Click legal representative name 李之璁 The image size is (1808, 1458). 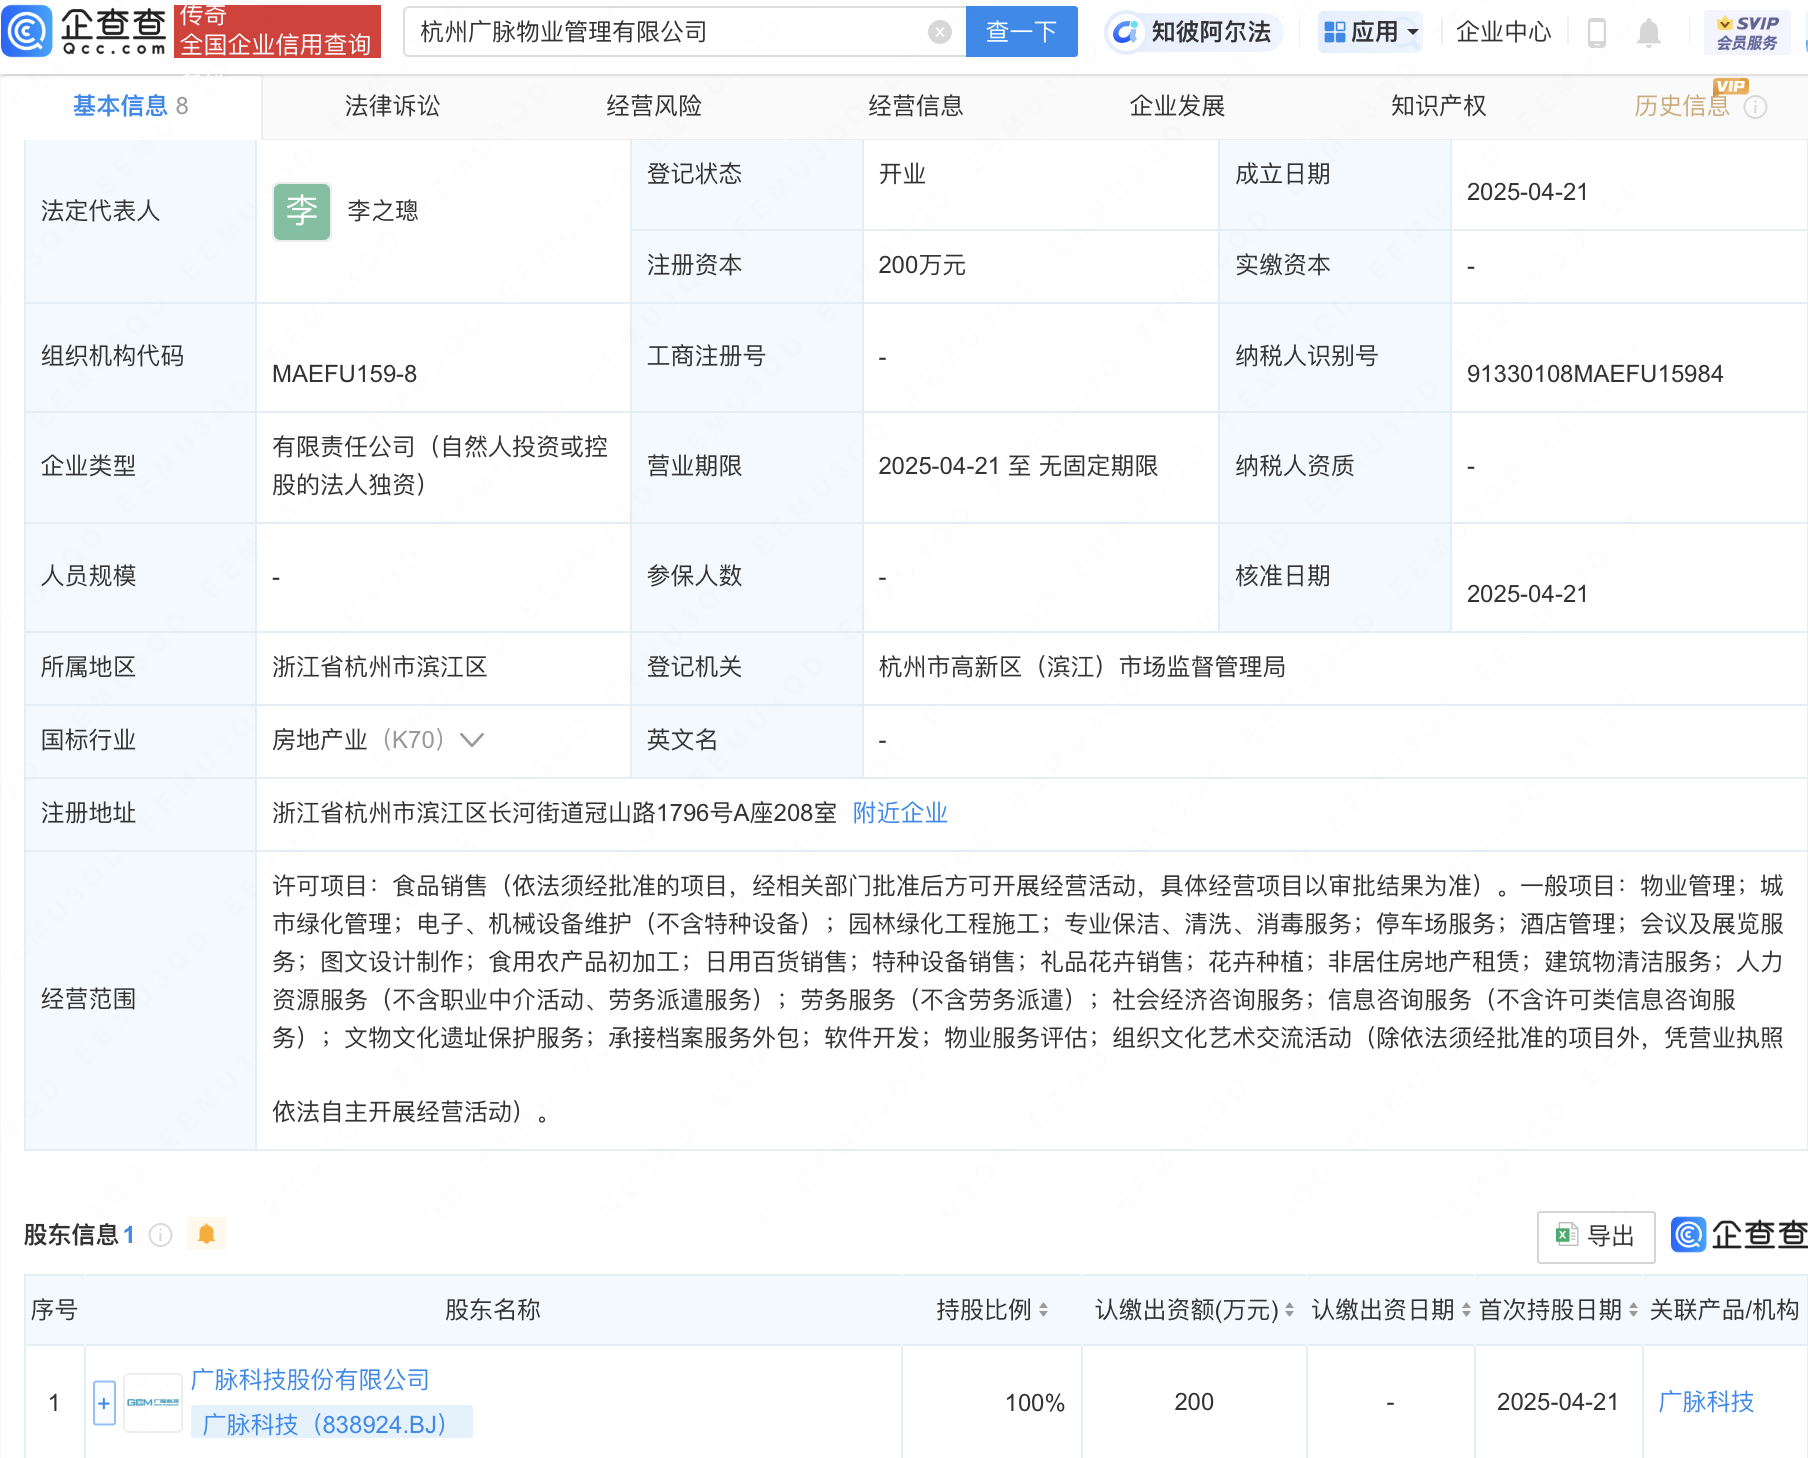click(x=383, y=211)
